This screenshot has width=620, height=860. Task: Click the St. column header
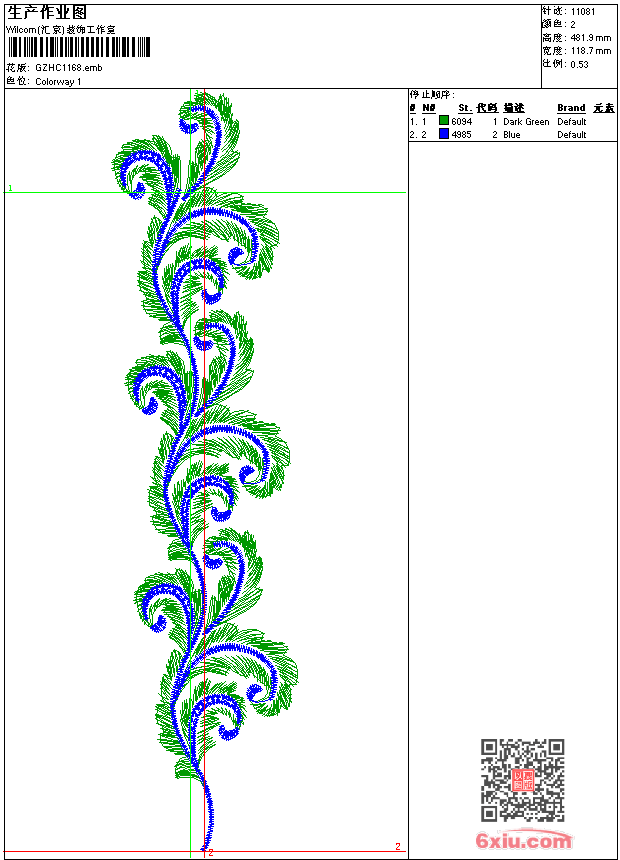click(464, 108)
